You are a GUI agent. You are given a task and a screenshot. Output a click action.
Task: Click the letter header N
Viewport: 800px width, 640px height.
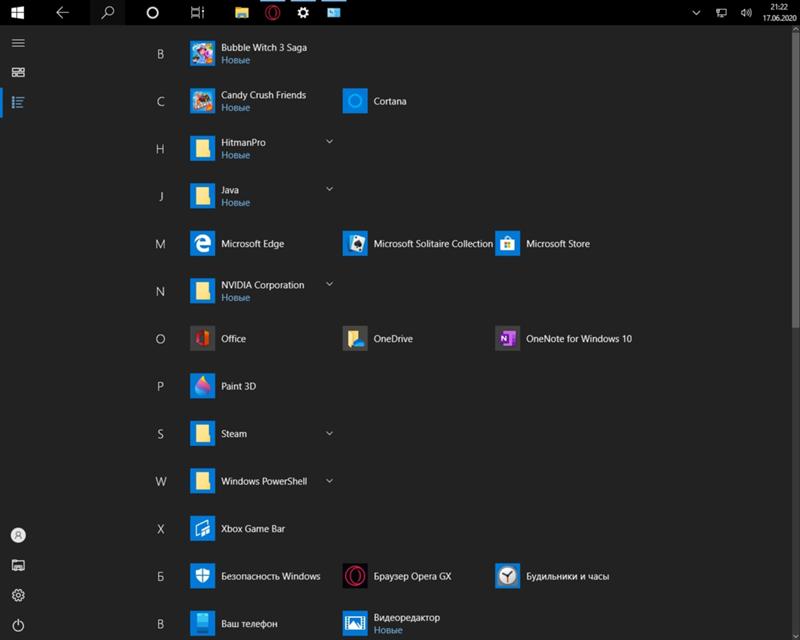tap(160, 291)
